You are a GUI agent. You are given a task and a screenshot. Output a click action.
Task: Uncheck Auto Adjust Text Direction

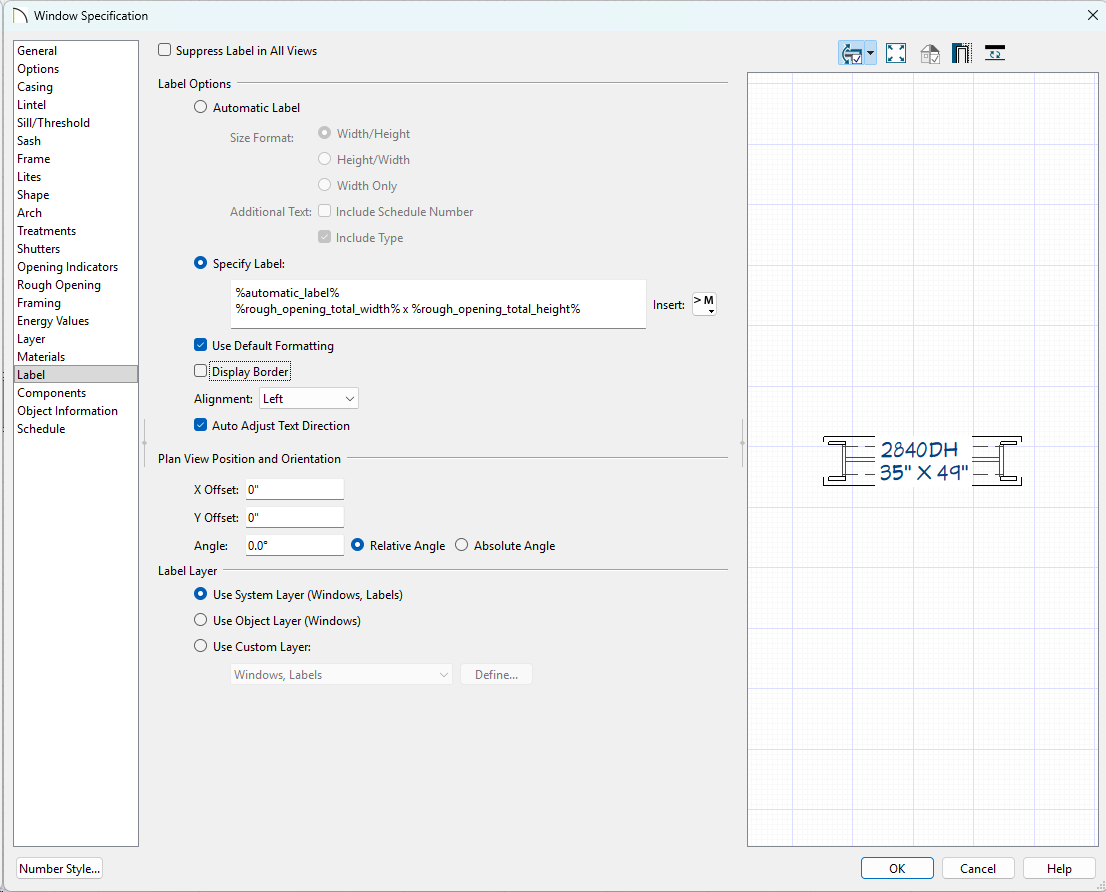(x=201, y=426)
